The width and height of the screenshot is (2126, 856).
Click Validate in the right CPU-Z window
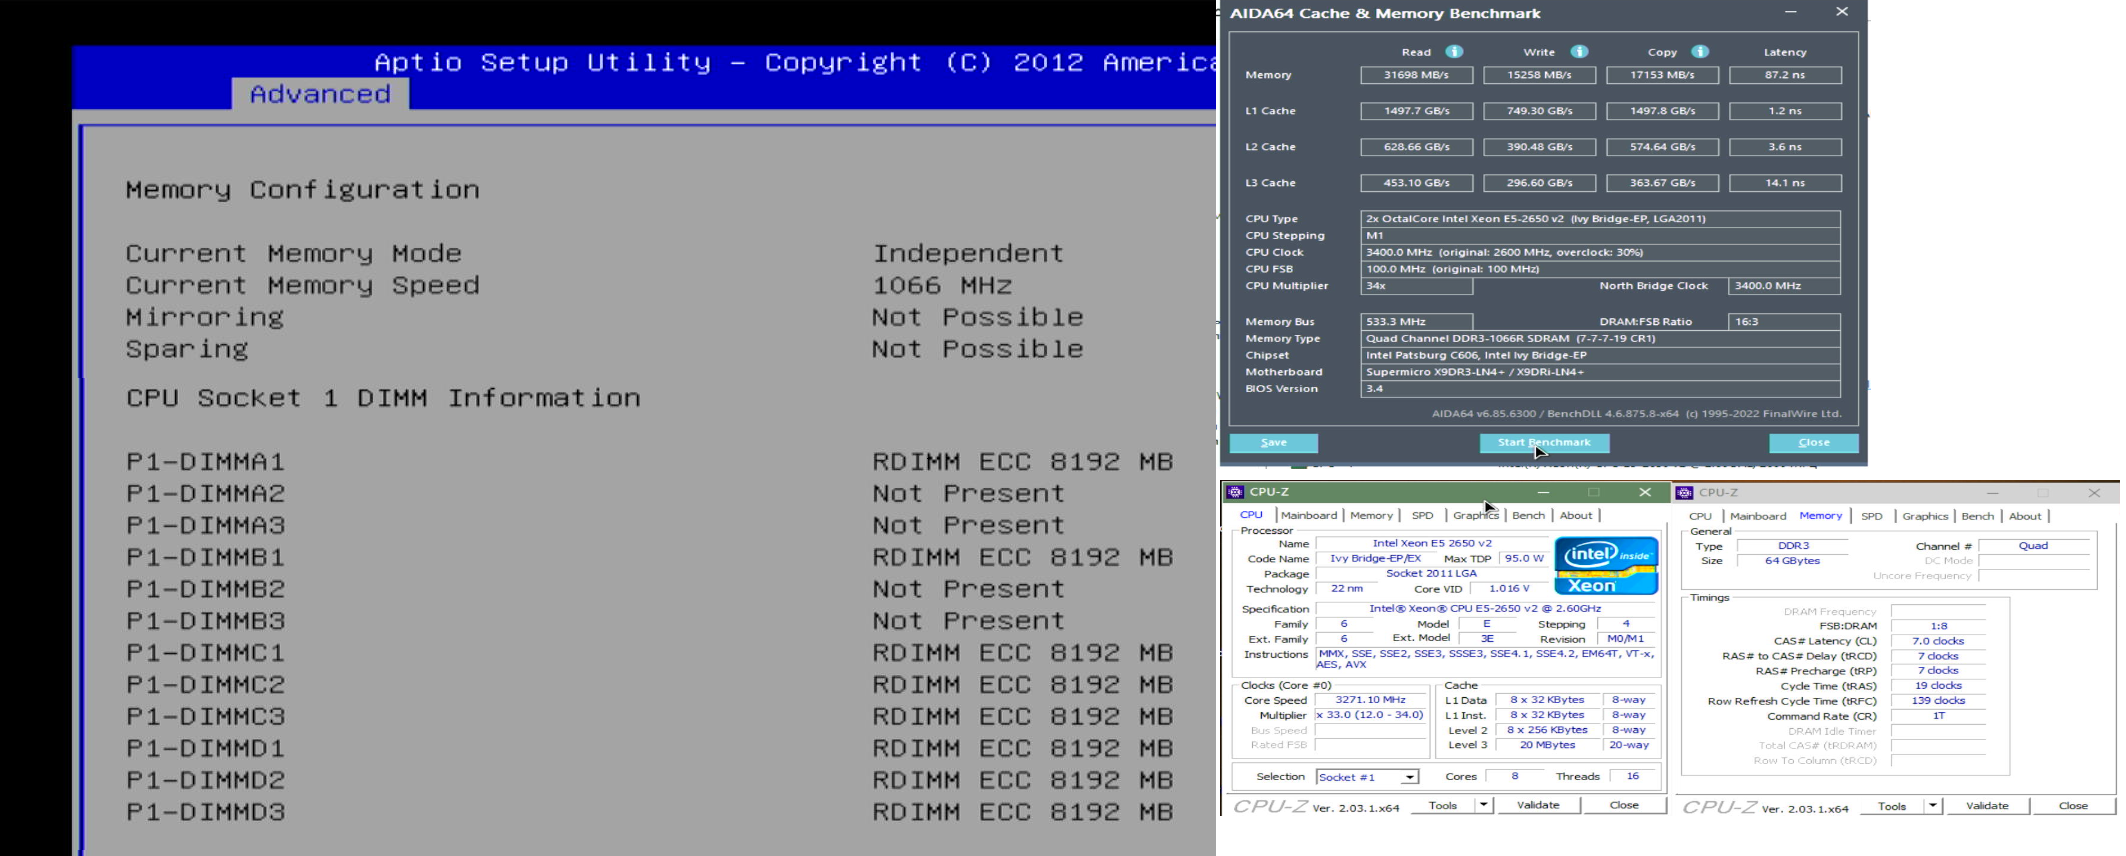pos(1987,806)
